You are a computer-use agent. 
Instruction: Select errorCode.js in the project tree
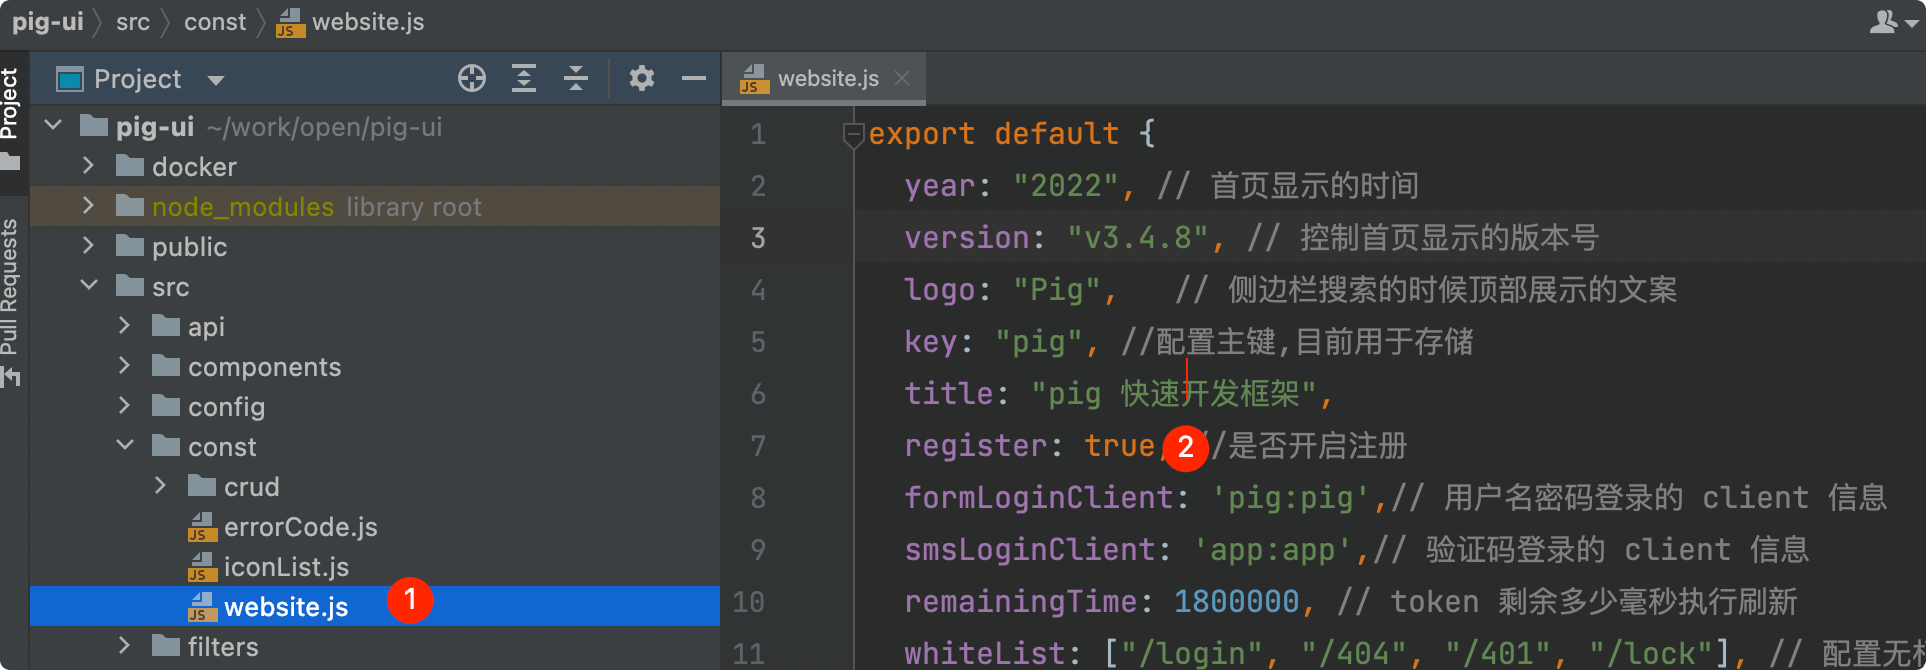pos(375,526)
